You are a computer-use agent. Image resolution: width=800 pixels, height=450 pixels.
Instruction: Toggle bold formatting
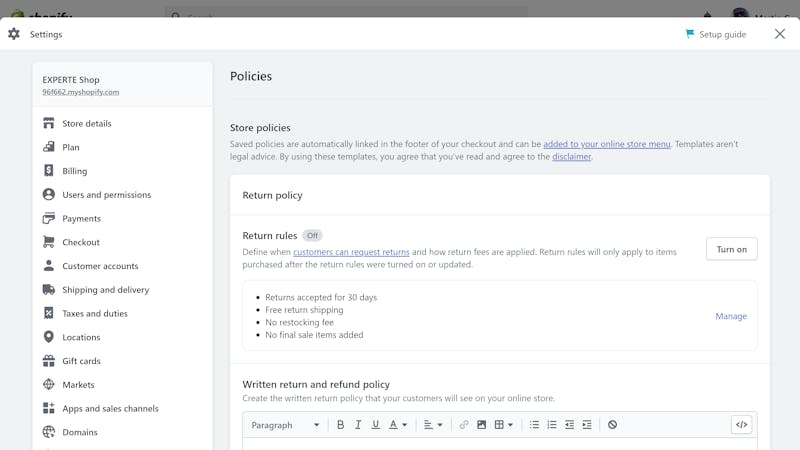point(340,424)
